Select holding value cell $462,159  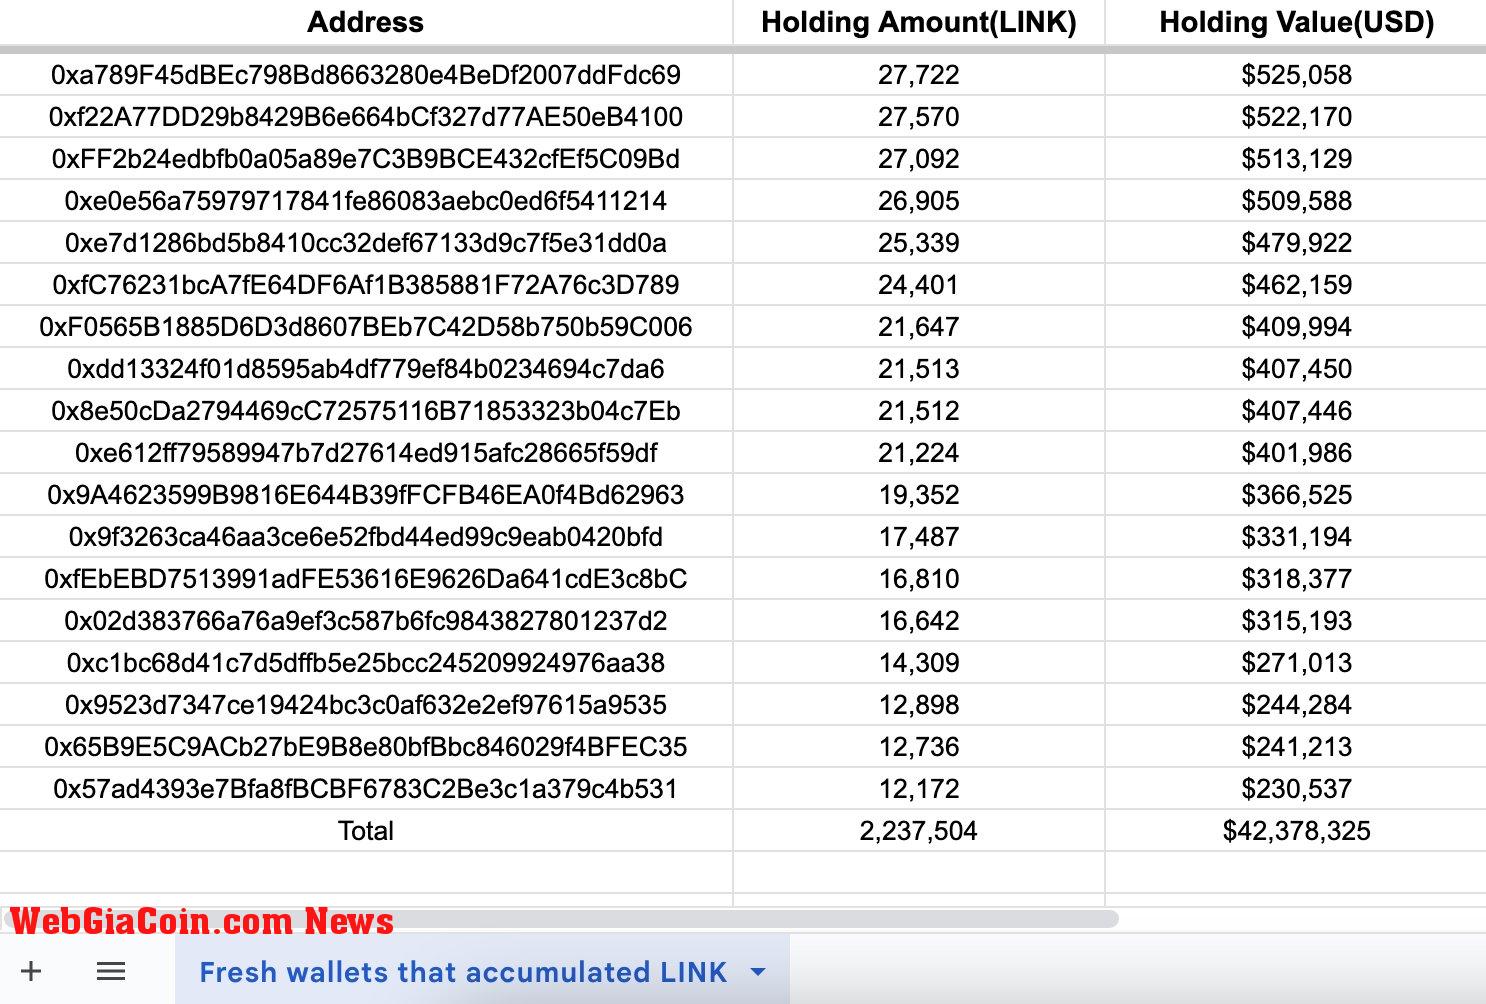tap(1296, 285)
